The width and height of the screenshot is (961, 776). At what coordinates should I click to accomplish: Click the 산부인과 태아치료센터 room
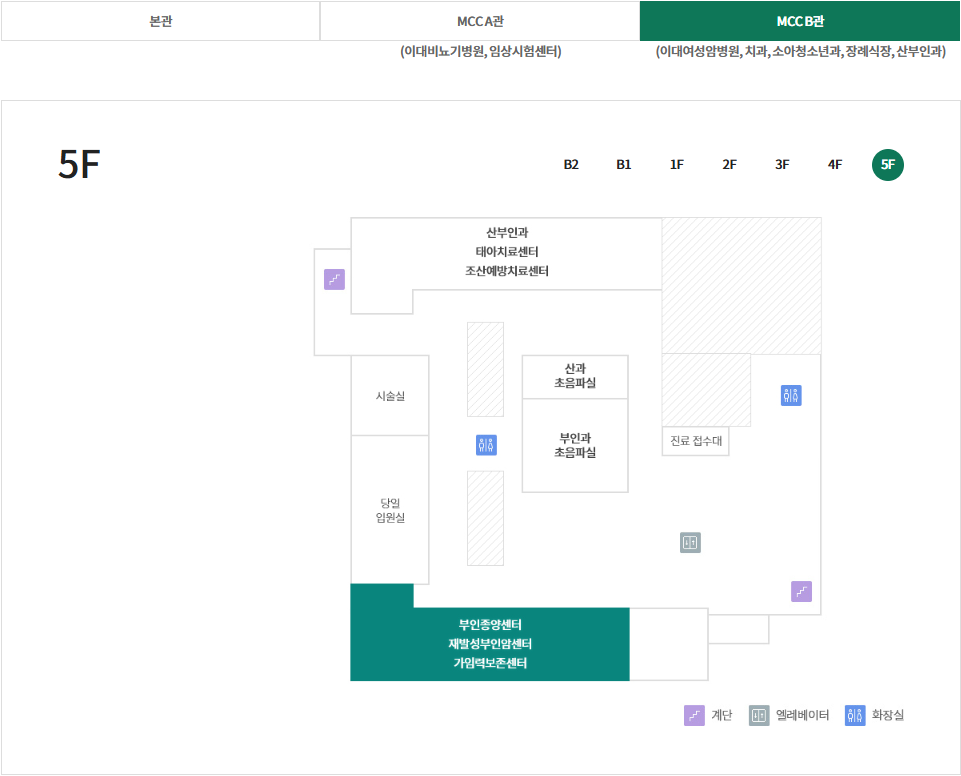508,253
